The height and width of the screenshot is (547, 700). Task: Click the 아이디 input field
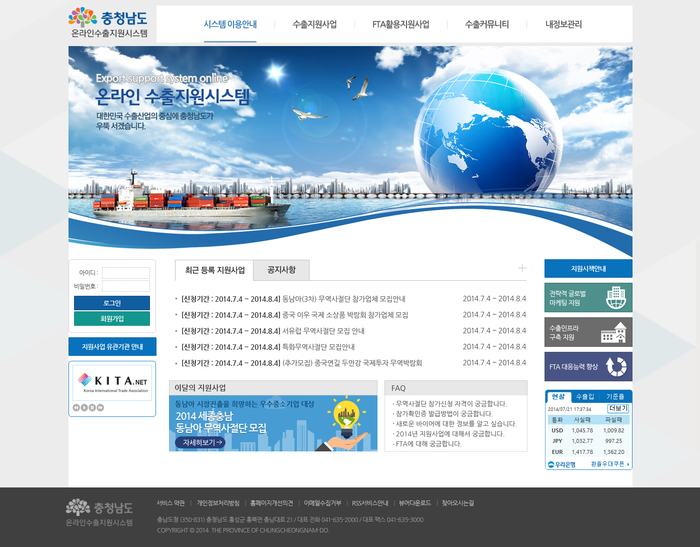(x=126, y=272)
